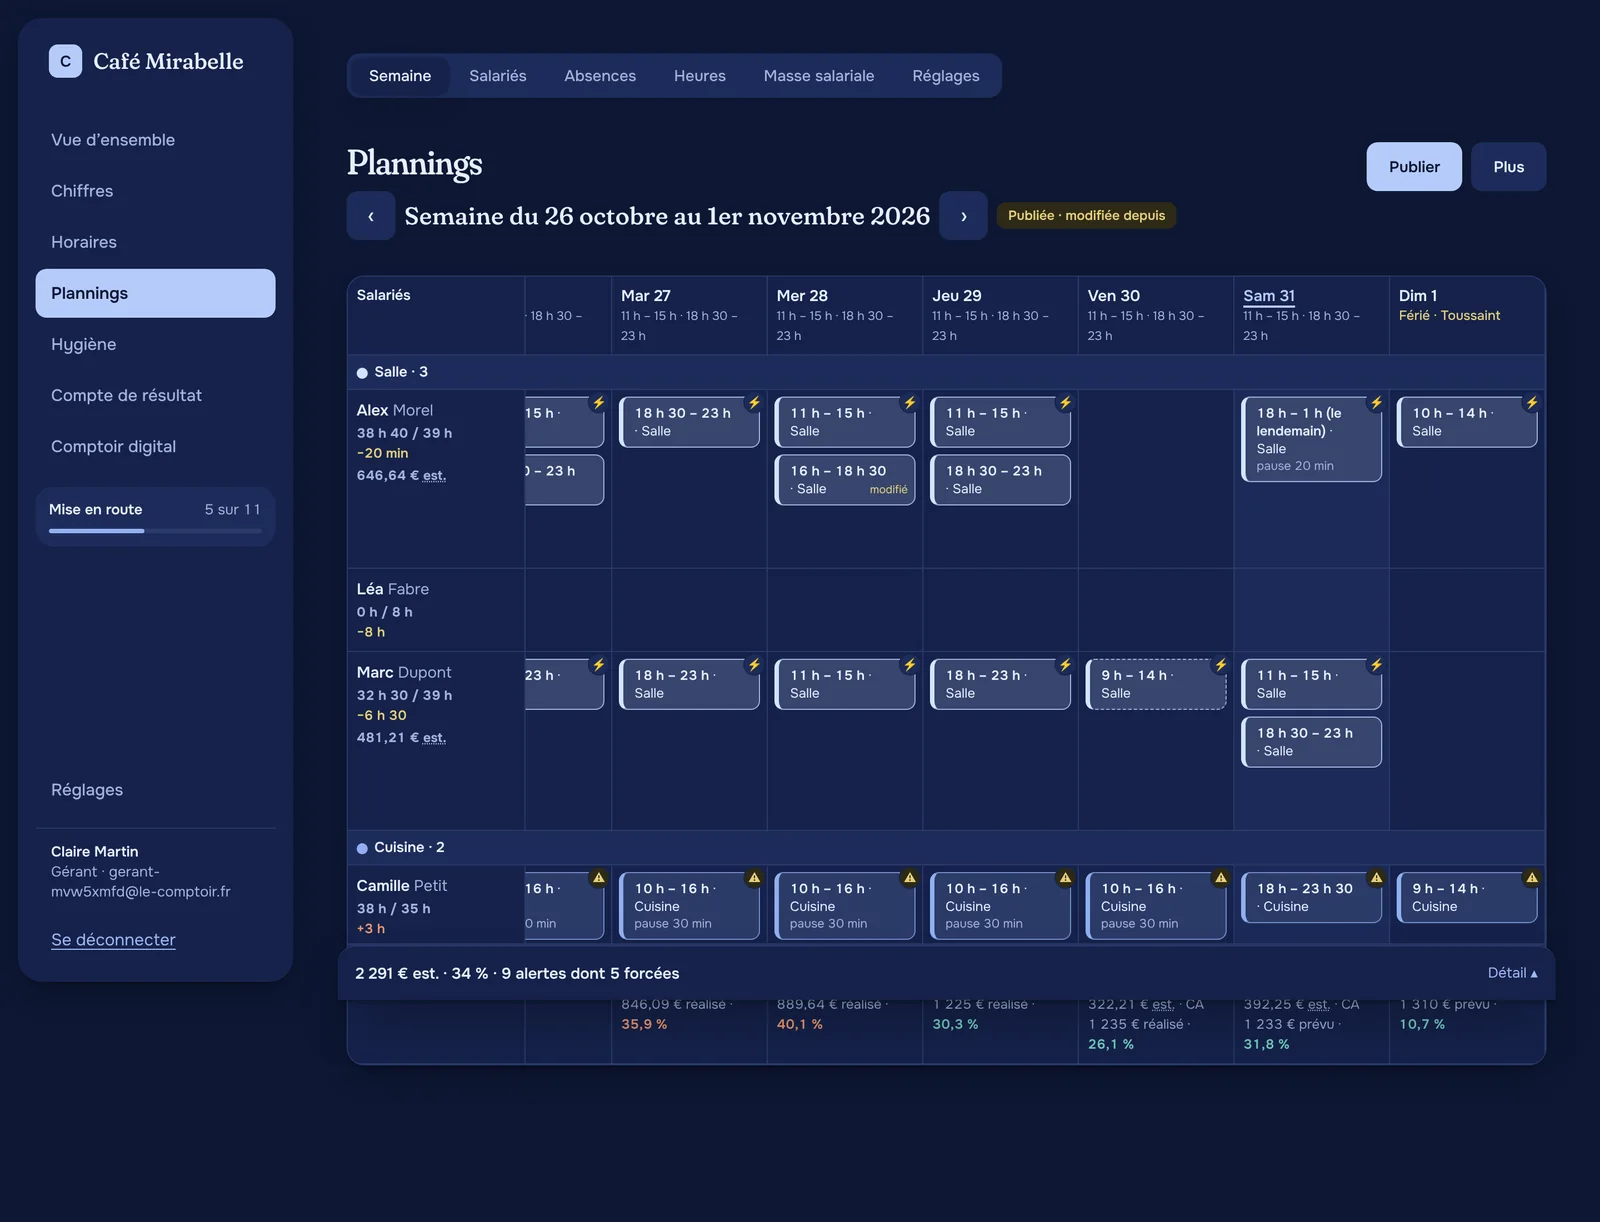Screen dimensions: 1600x1222
Task: Open the Heures tab
Action: (699, 76)
